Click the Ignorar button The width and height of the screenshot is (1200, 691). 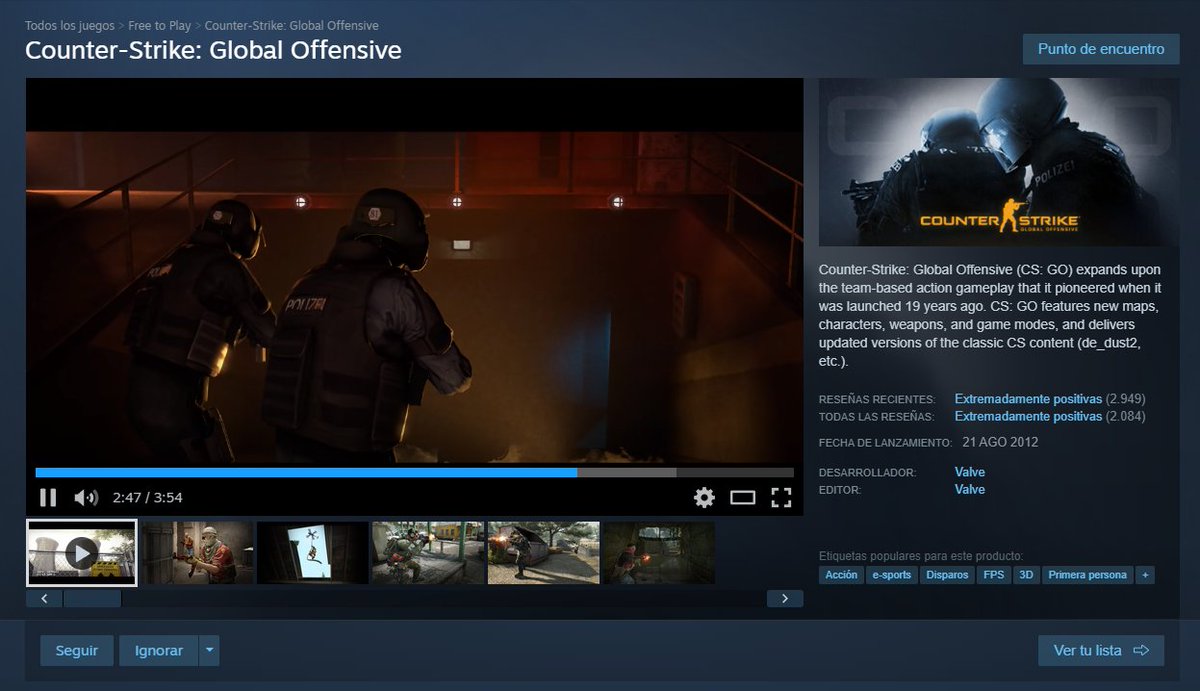point(159,650)
